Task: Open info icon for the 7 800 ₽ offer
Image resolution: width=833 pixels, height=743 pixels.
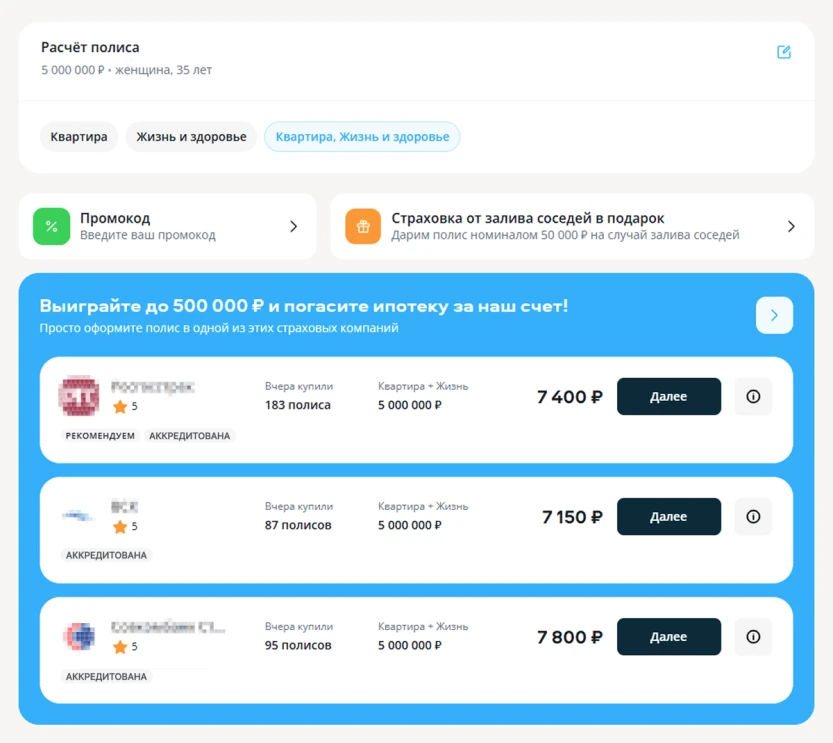Action: click(x=753, y=637)
